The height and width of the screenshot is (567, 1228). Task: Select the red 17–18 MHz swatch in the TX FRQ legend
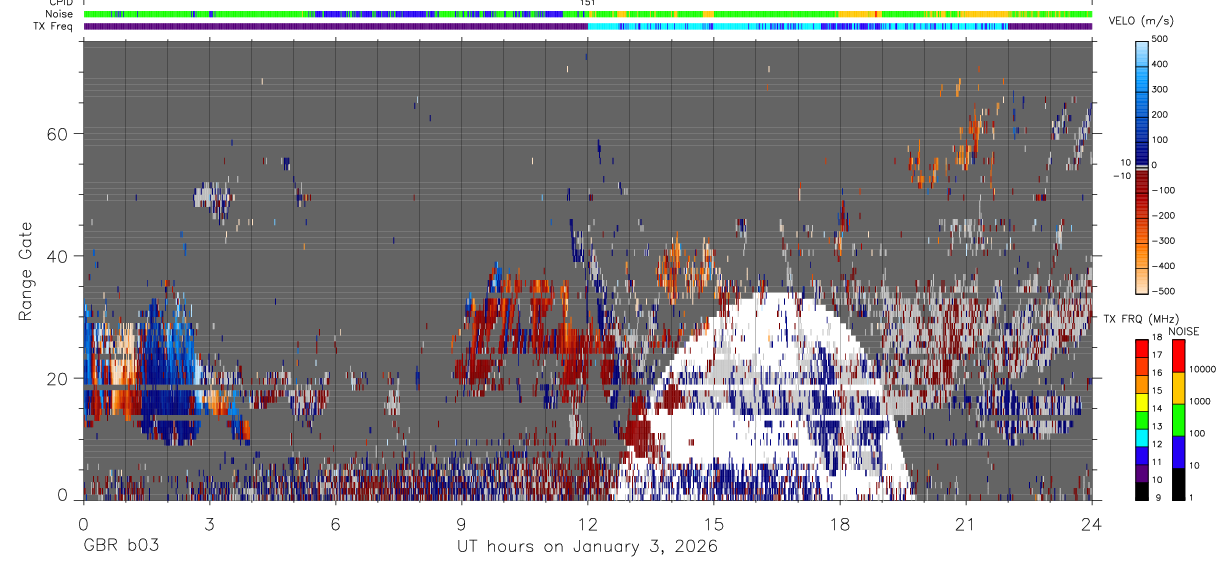coord(1142,349)
